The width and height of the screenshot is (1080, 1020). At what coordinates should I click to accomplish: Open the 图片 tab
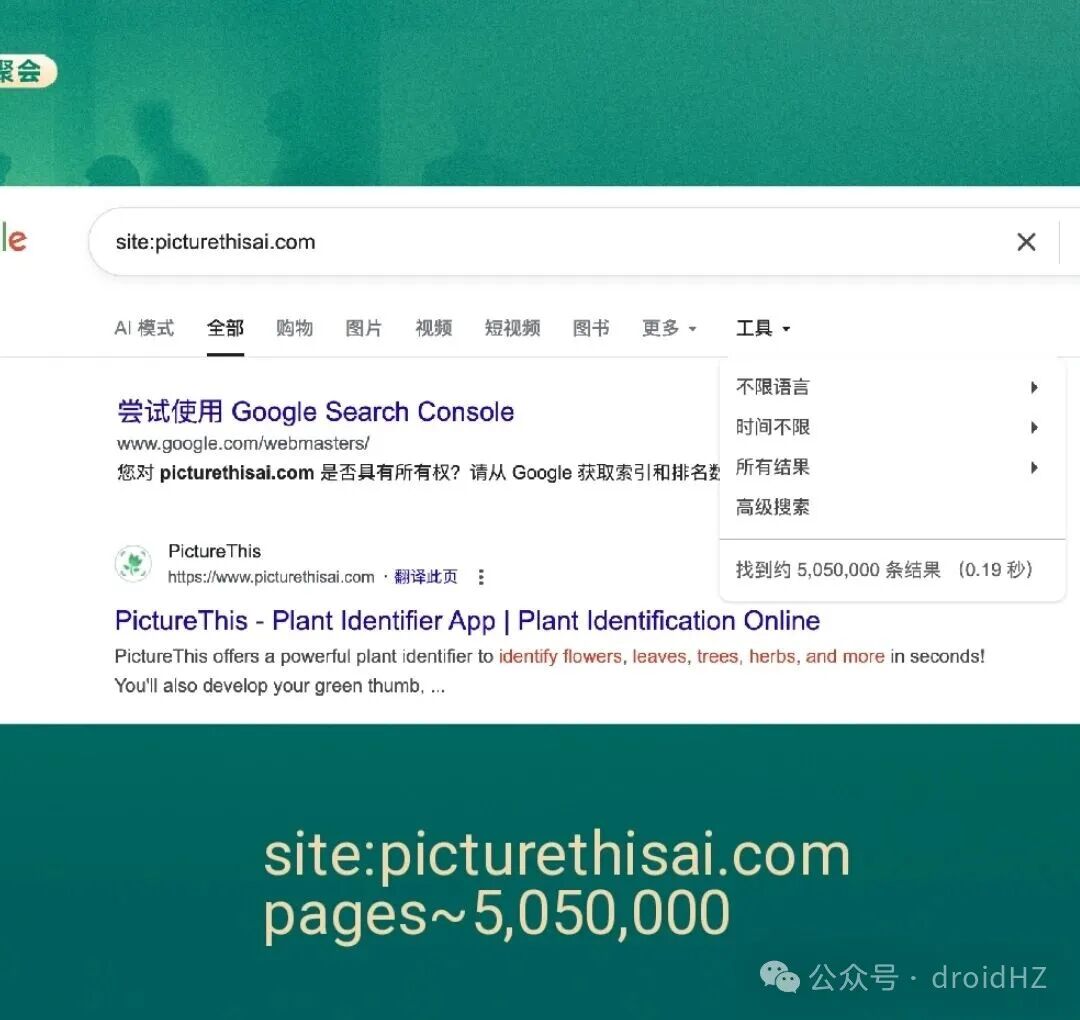363,328
